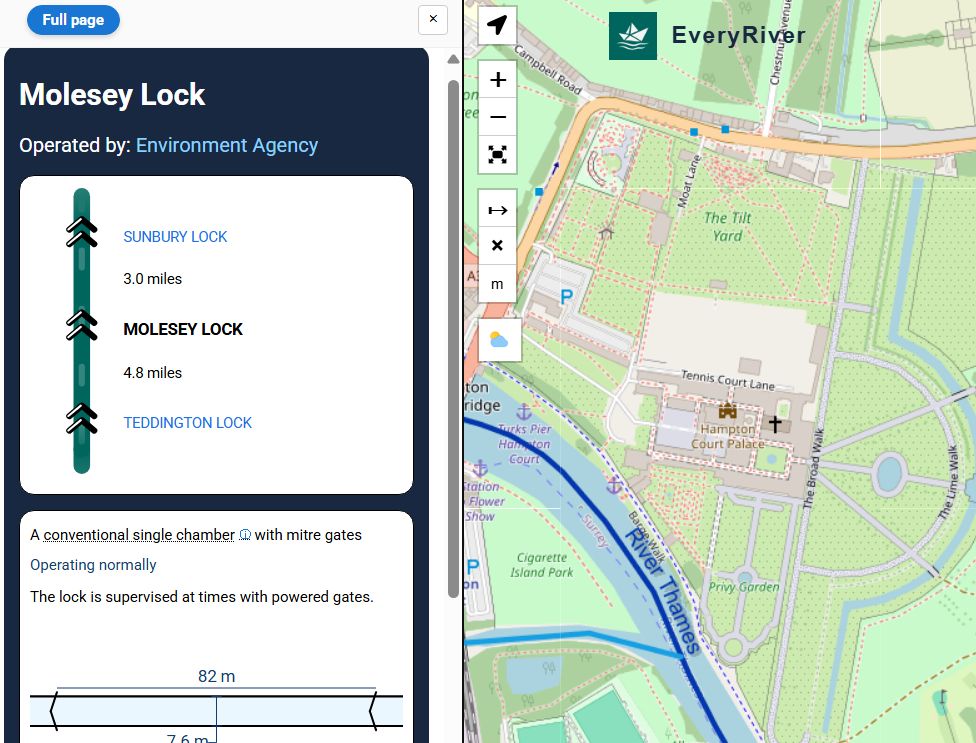Click info icon beside conventional single chamber
Image resolution: width=976 pixels, height=743 pixels.
(x=245, y=536)
